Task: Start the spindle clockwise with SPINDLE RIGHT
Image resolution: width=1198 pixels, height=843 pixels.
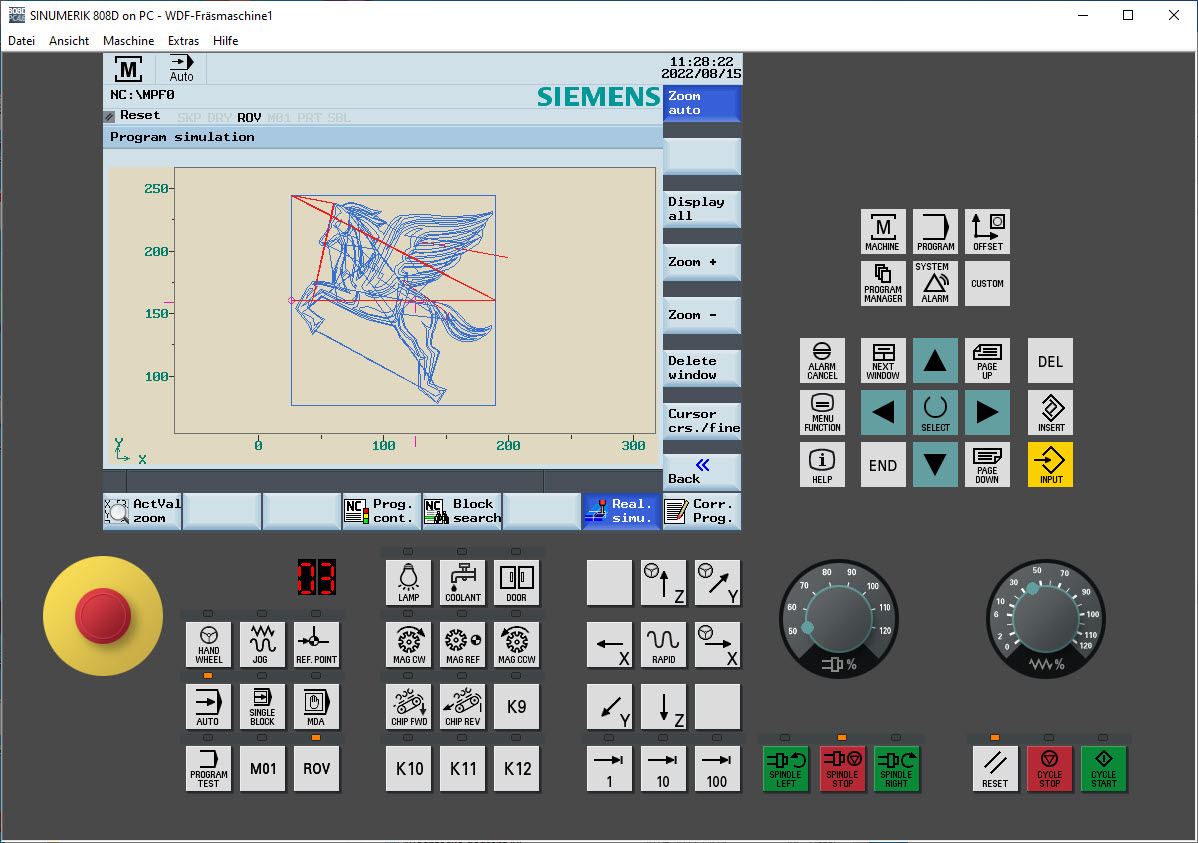Action: (896, 769)
